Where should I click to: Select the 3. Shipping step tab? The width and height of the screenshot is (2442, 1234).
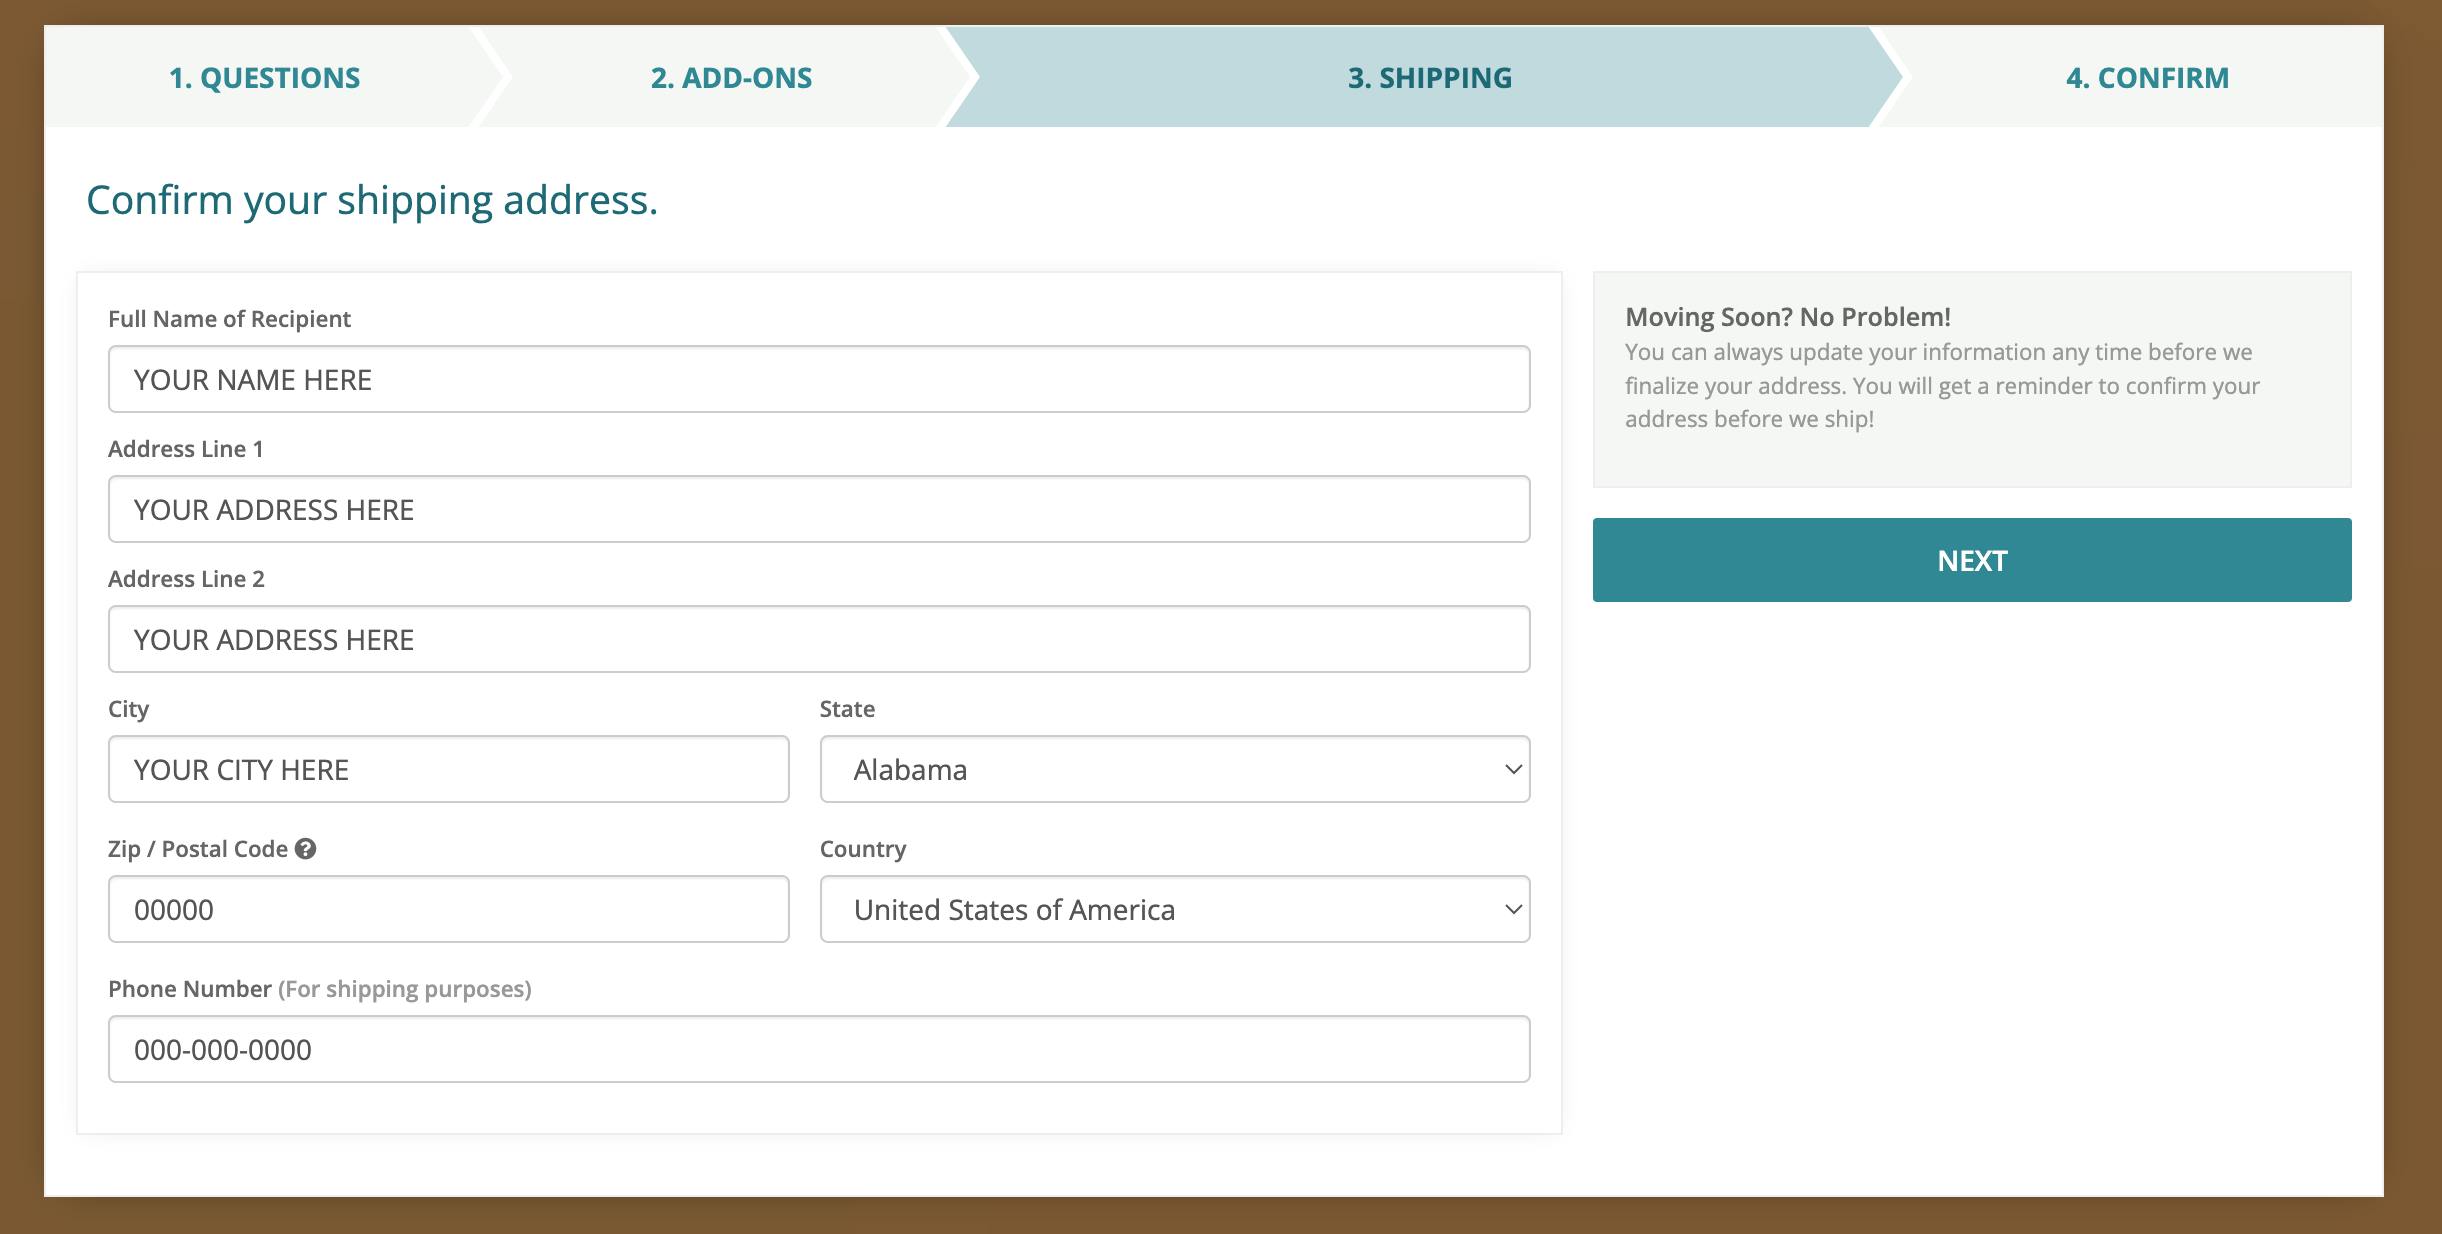[1429, 78]
